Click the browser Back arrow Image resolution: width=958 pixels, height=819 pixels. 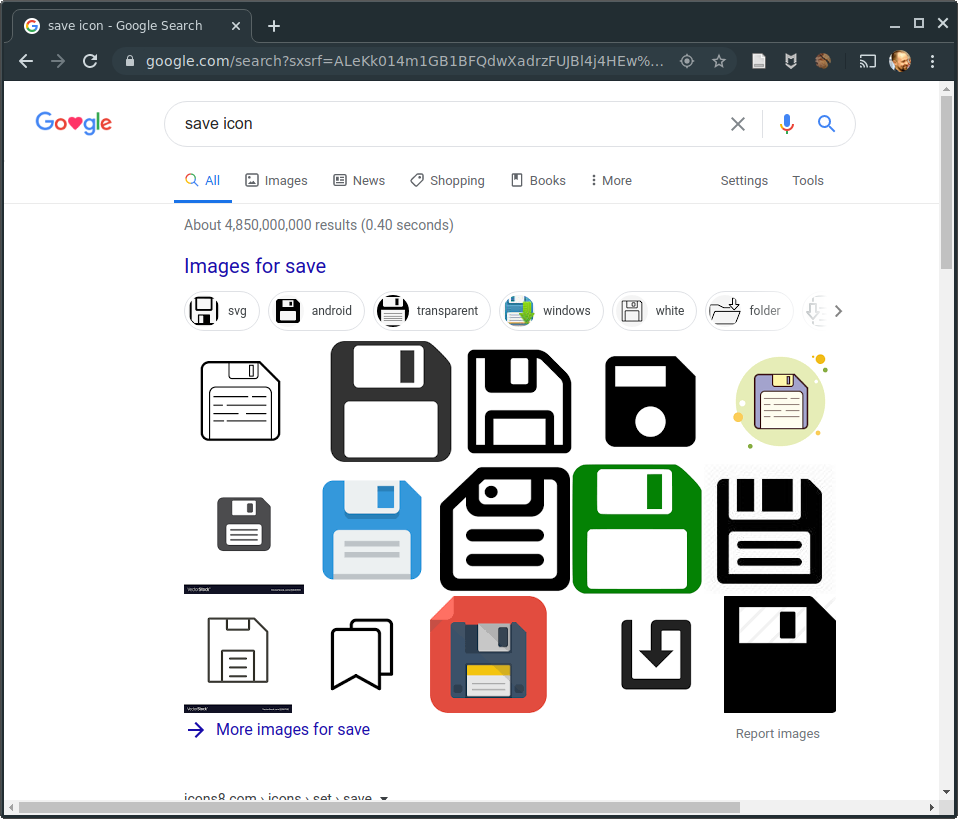[x=26, y=61]
